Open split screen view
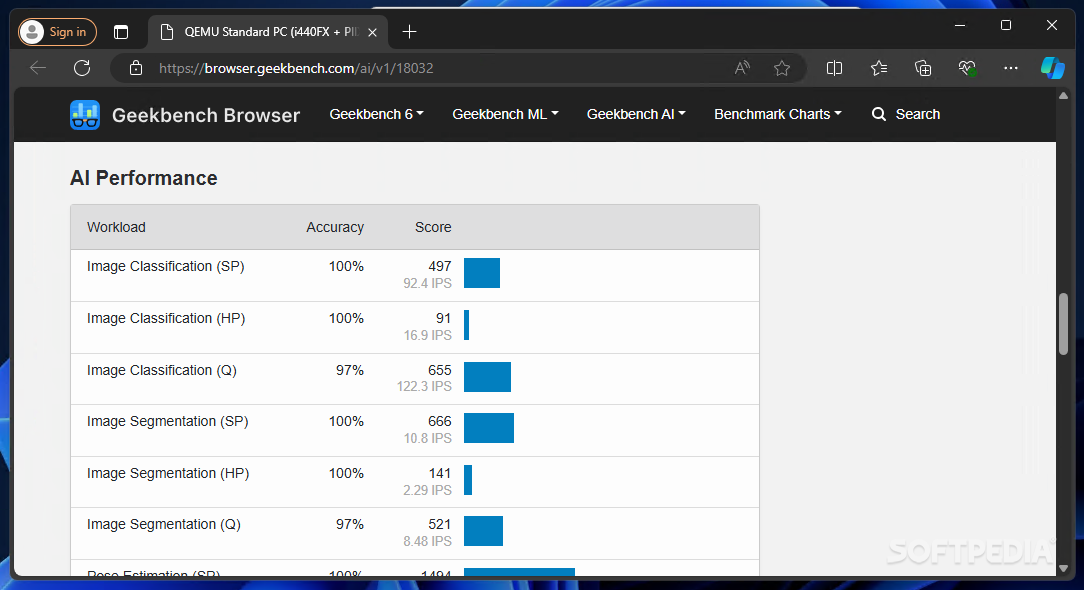The width and height of the screenshot is (1084, 590). pos(834,68)
